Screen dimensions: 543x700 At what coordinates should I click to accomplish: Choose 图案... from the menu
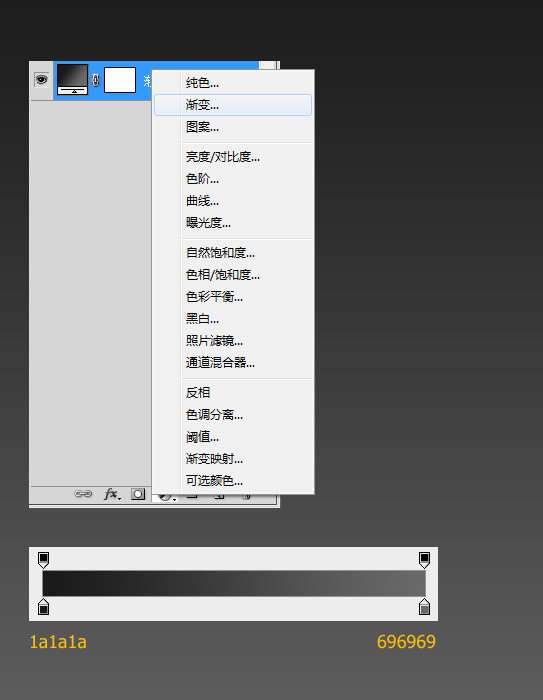tap(233, 127)
